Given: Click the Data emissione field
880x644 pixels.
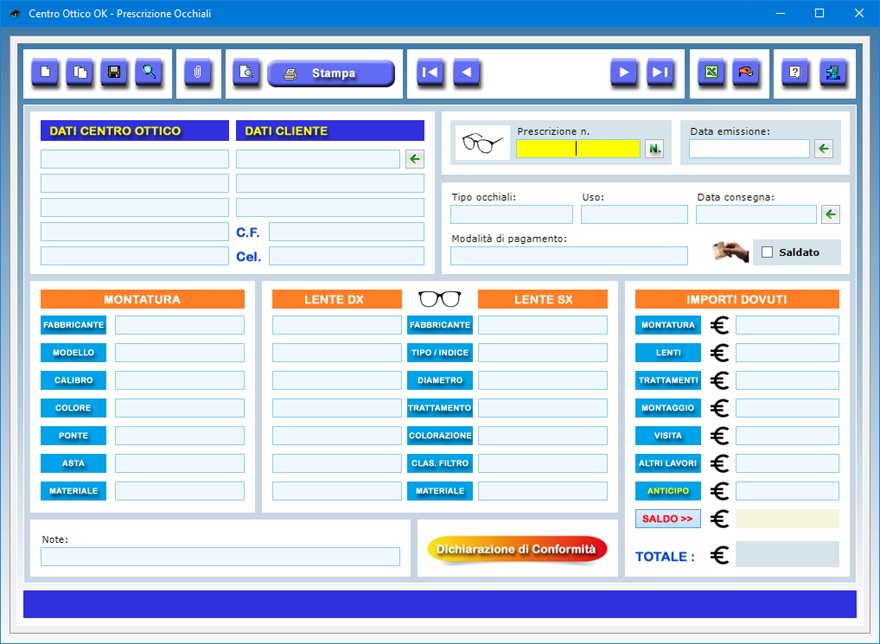Looking at the screenshot, I should point(749,149).
